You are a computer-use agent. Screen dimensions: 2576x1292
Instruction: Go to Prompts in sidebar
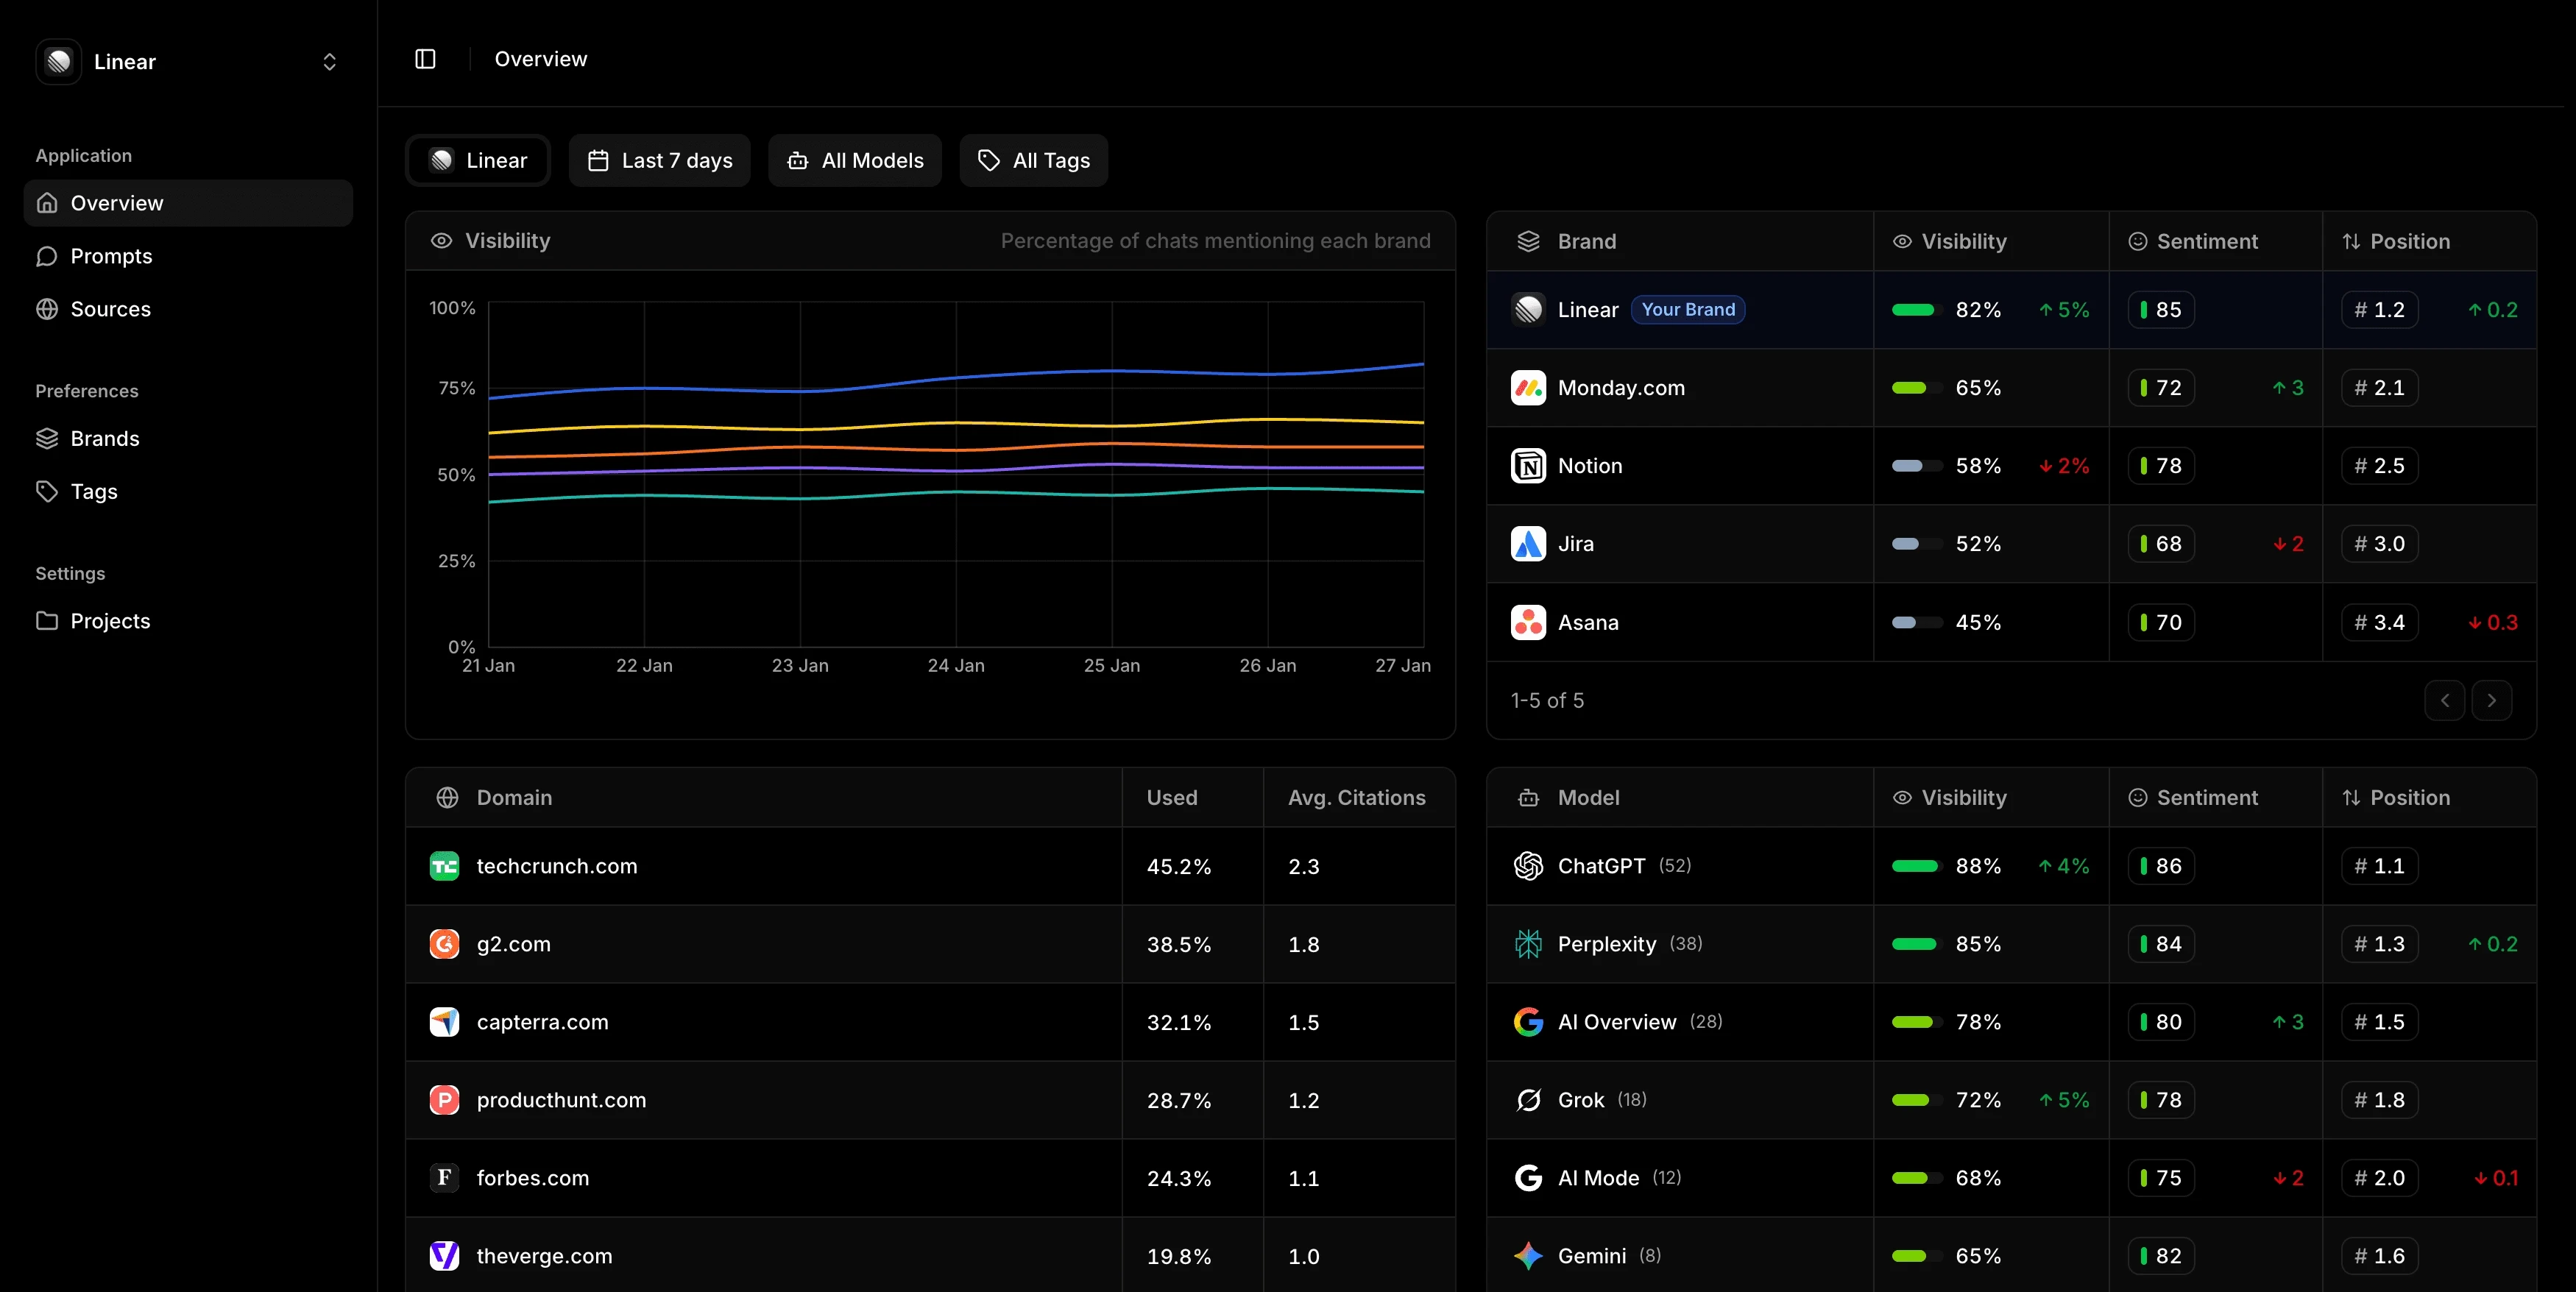111,256
